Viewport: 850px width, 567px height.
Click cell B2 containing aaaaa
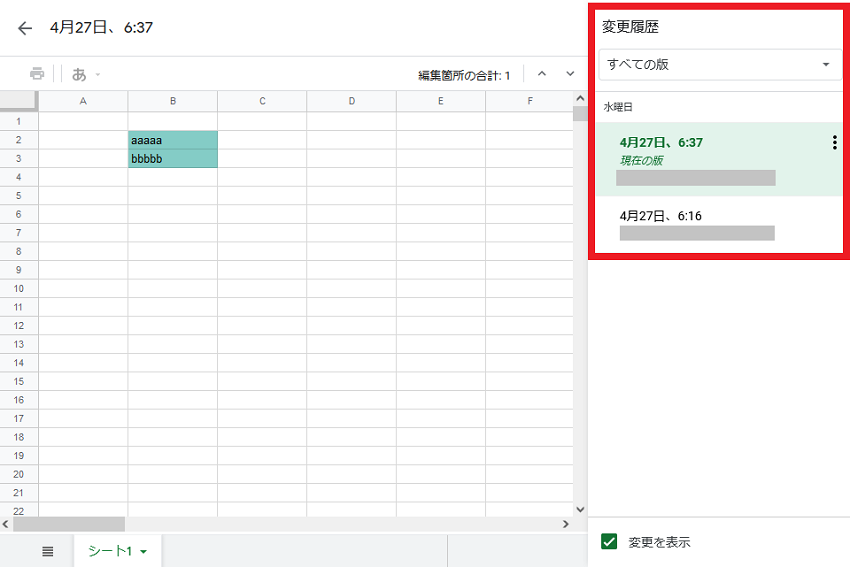point(173,140)
